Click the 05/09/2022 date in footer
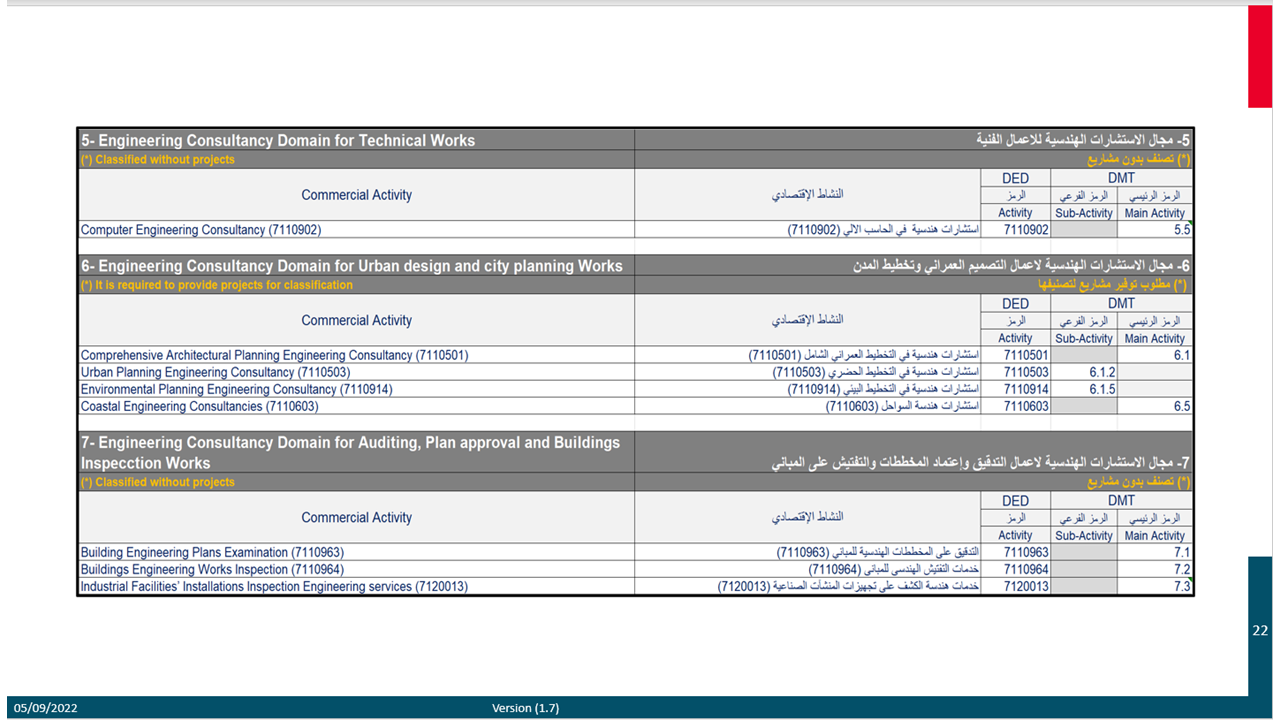 click(46, 708)
